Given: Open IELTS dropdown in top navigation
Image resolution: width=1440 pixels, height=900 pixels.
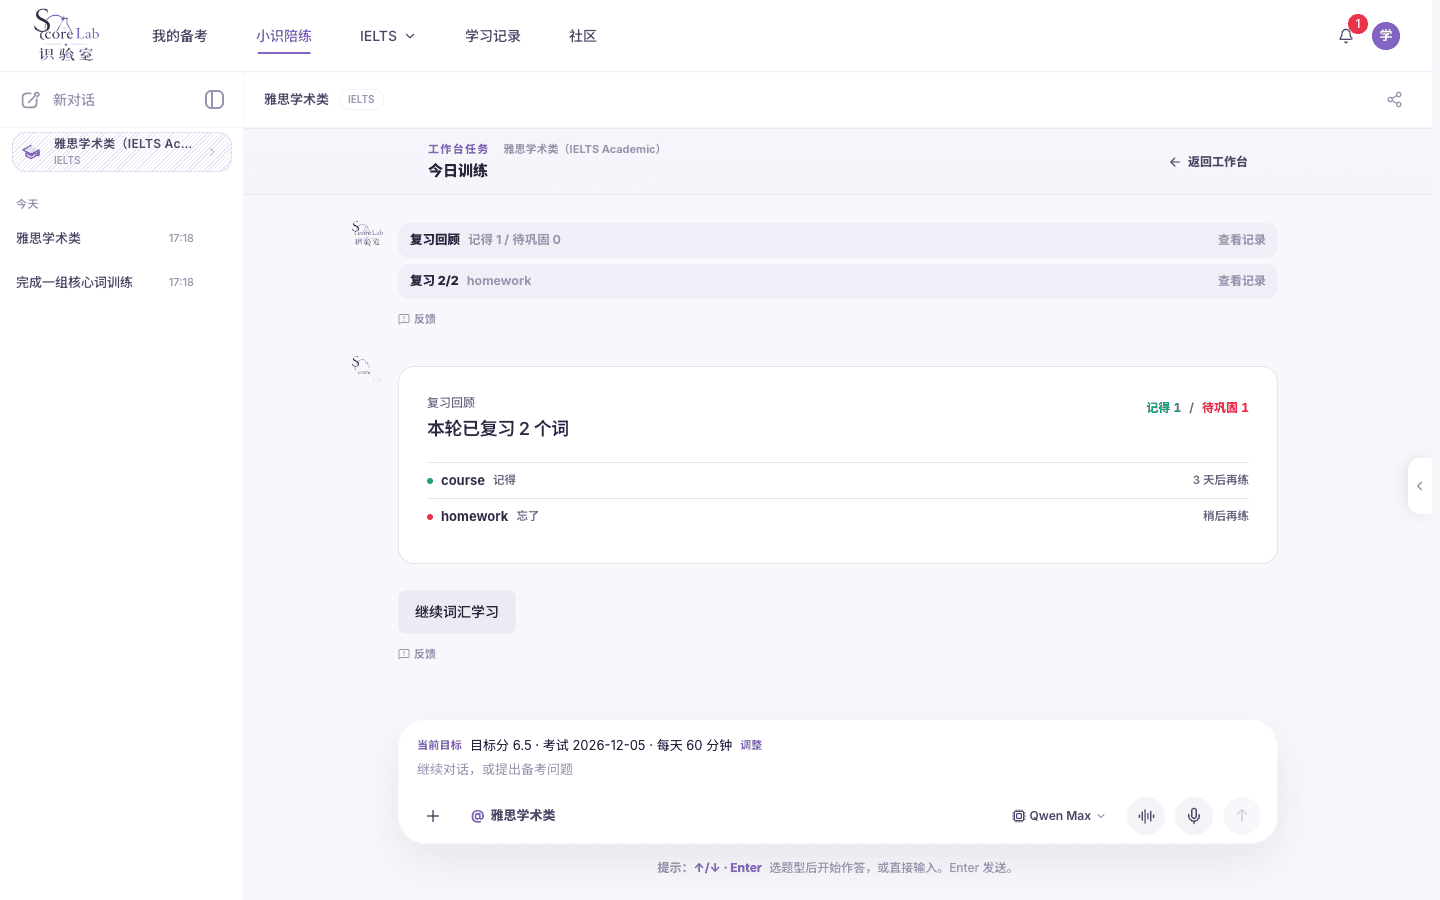Looking at the screenshot, I should point(387,36).
